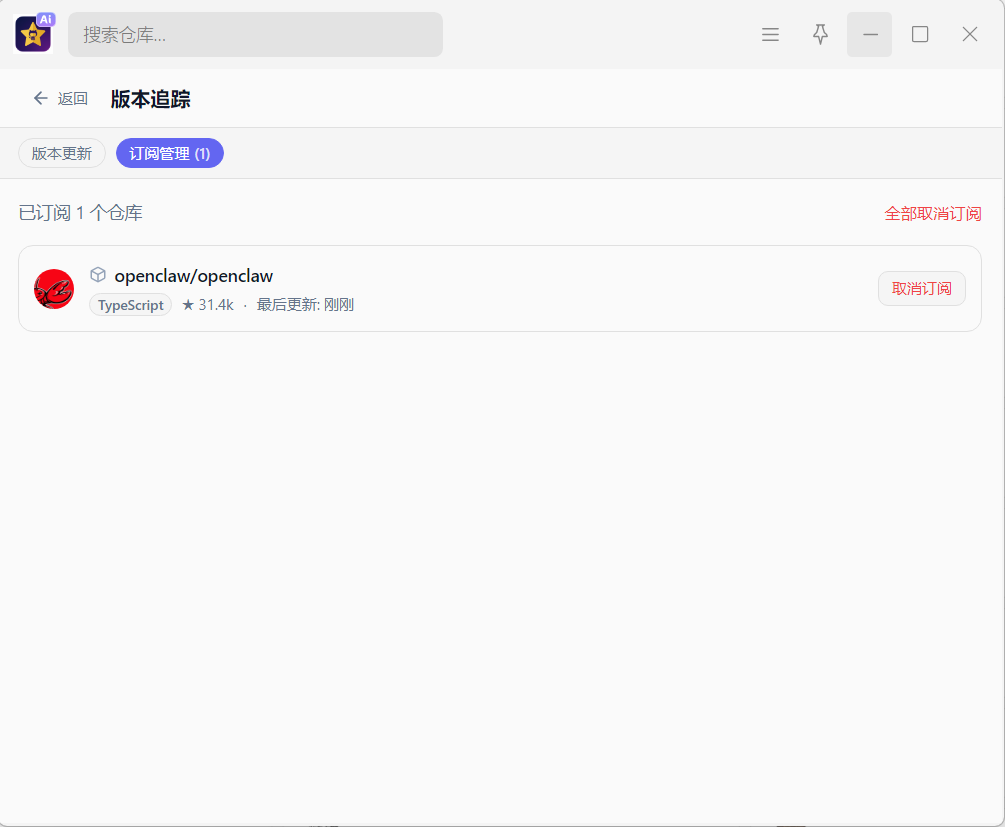
Task: Click the openclaw red lobster avatar
Action: pyautogui.click(x=54, y=289)
